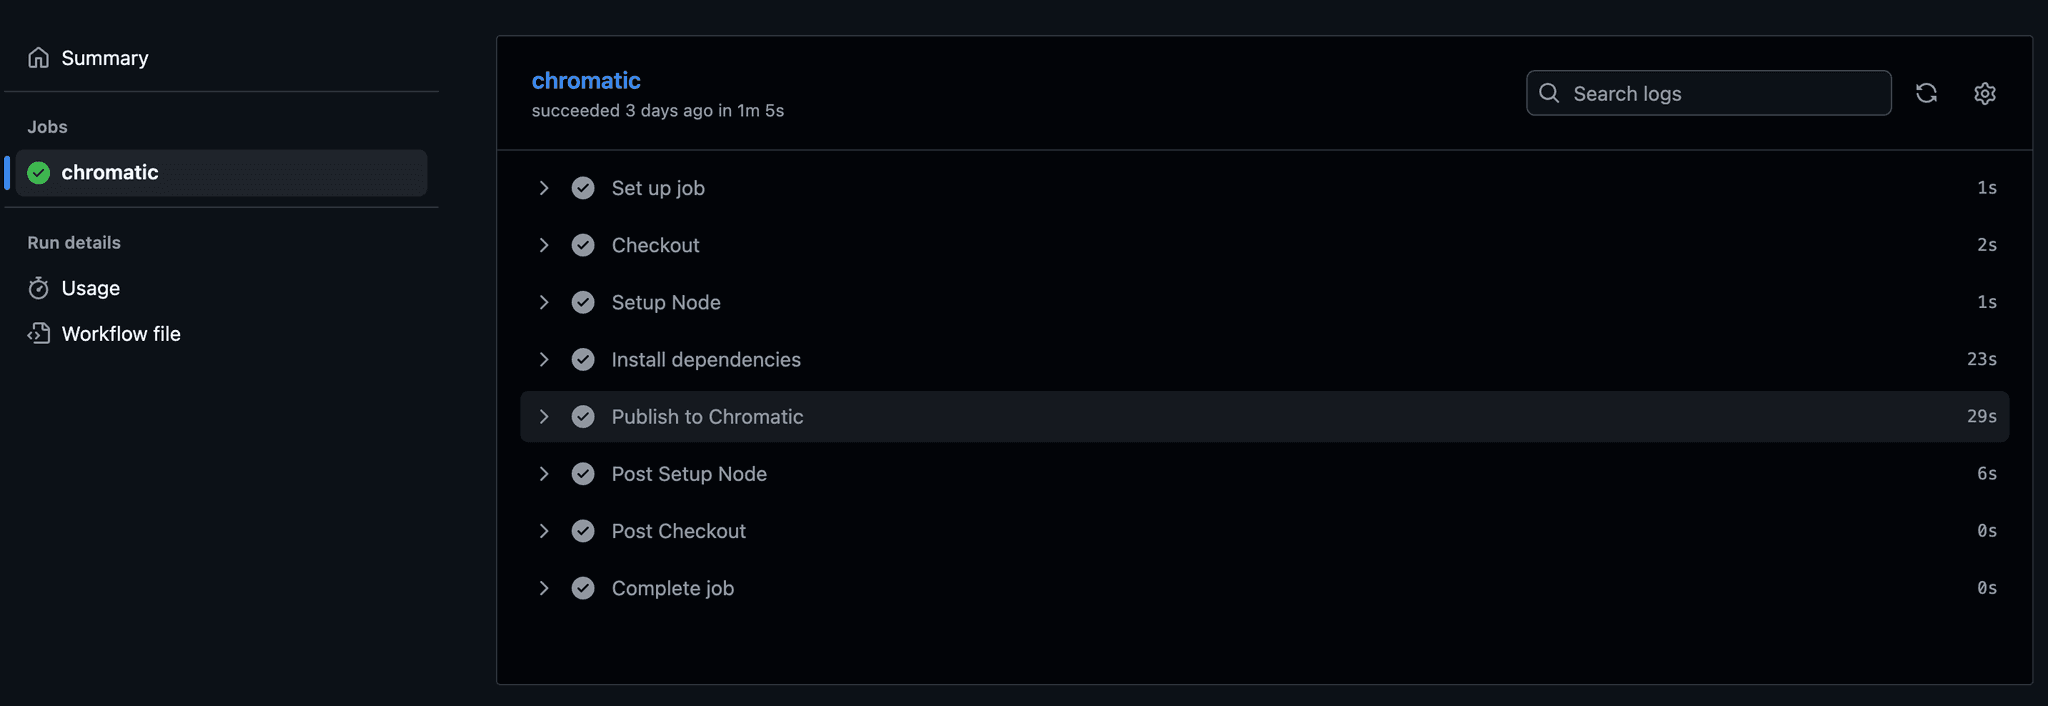Click the green success icon beside chromatic job
The height and width of the screenshot is (706, 2048).
pos(39,173)
